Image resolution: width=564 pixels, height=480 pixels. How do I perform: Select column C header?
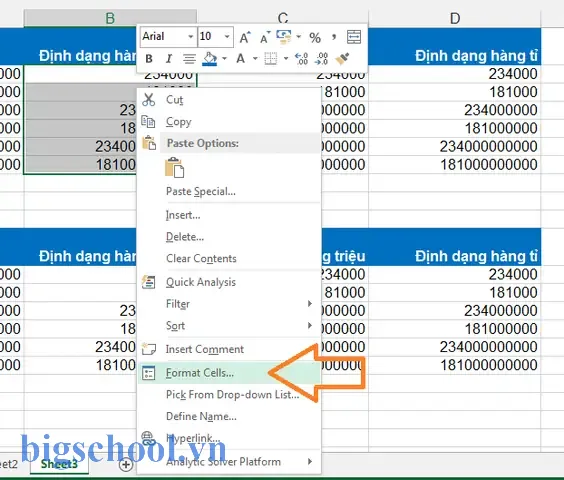(x=283, y=18)
